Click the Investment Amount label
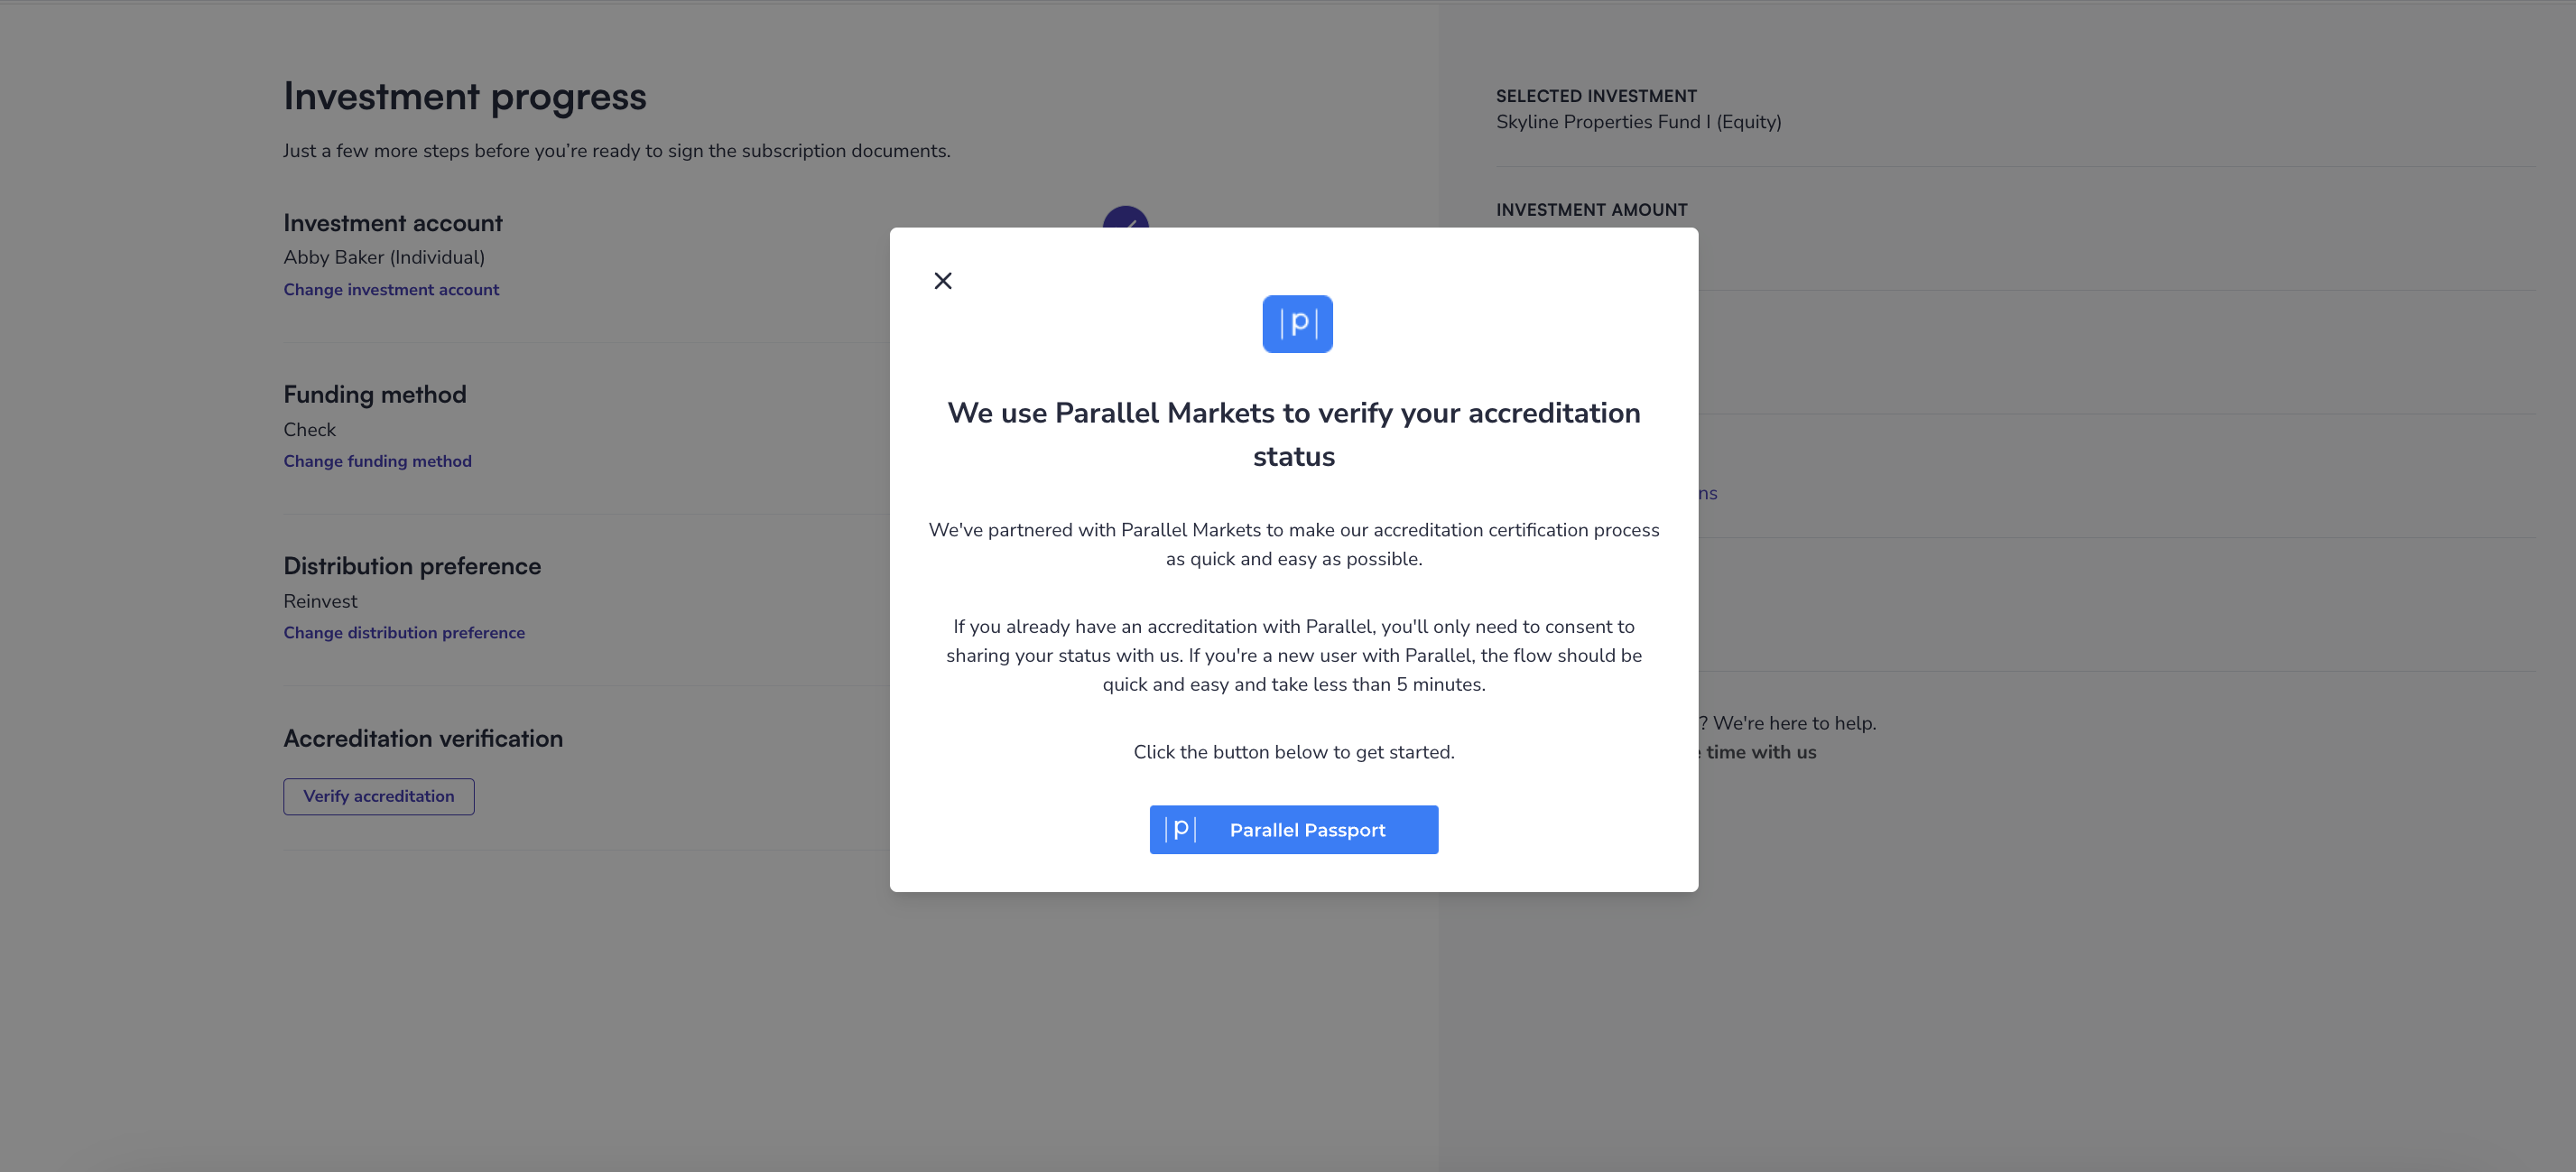Viewport: 2576px width, 1172px height. coord(1591,210)
